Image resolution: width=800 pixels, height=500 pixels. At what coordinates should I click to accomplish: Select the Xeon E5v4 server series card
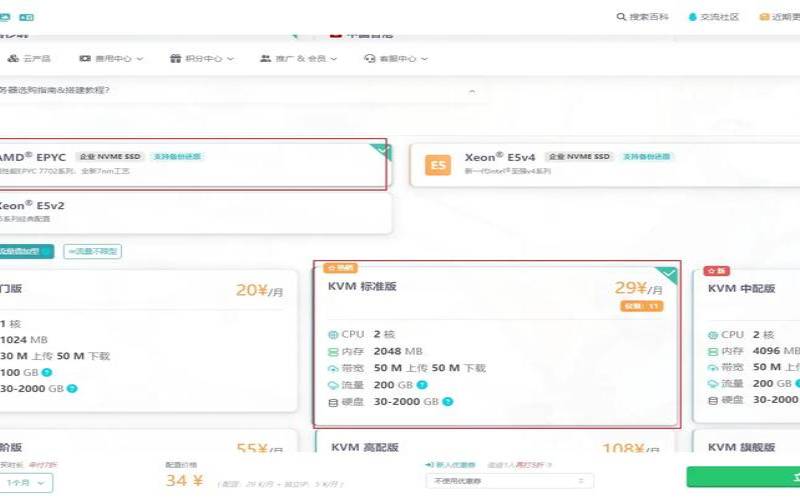click(605, 165)
